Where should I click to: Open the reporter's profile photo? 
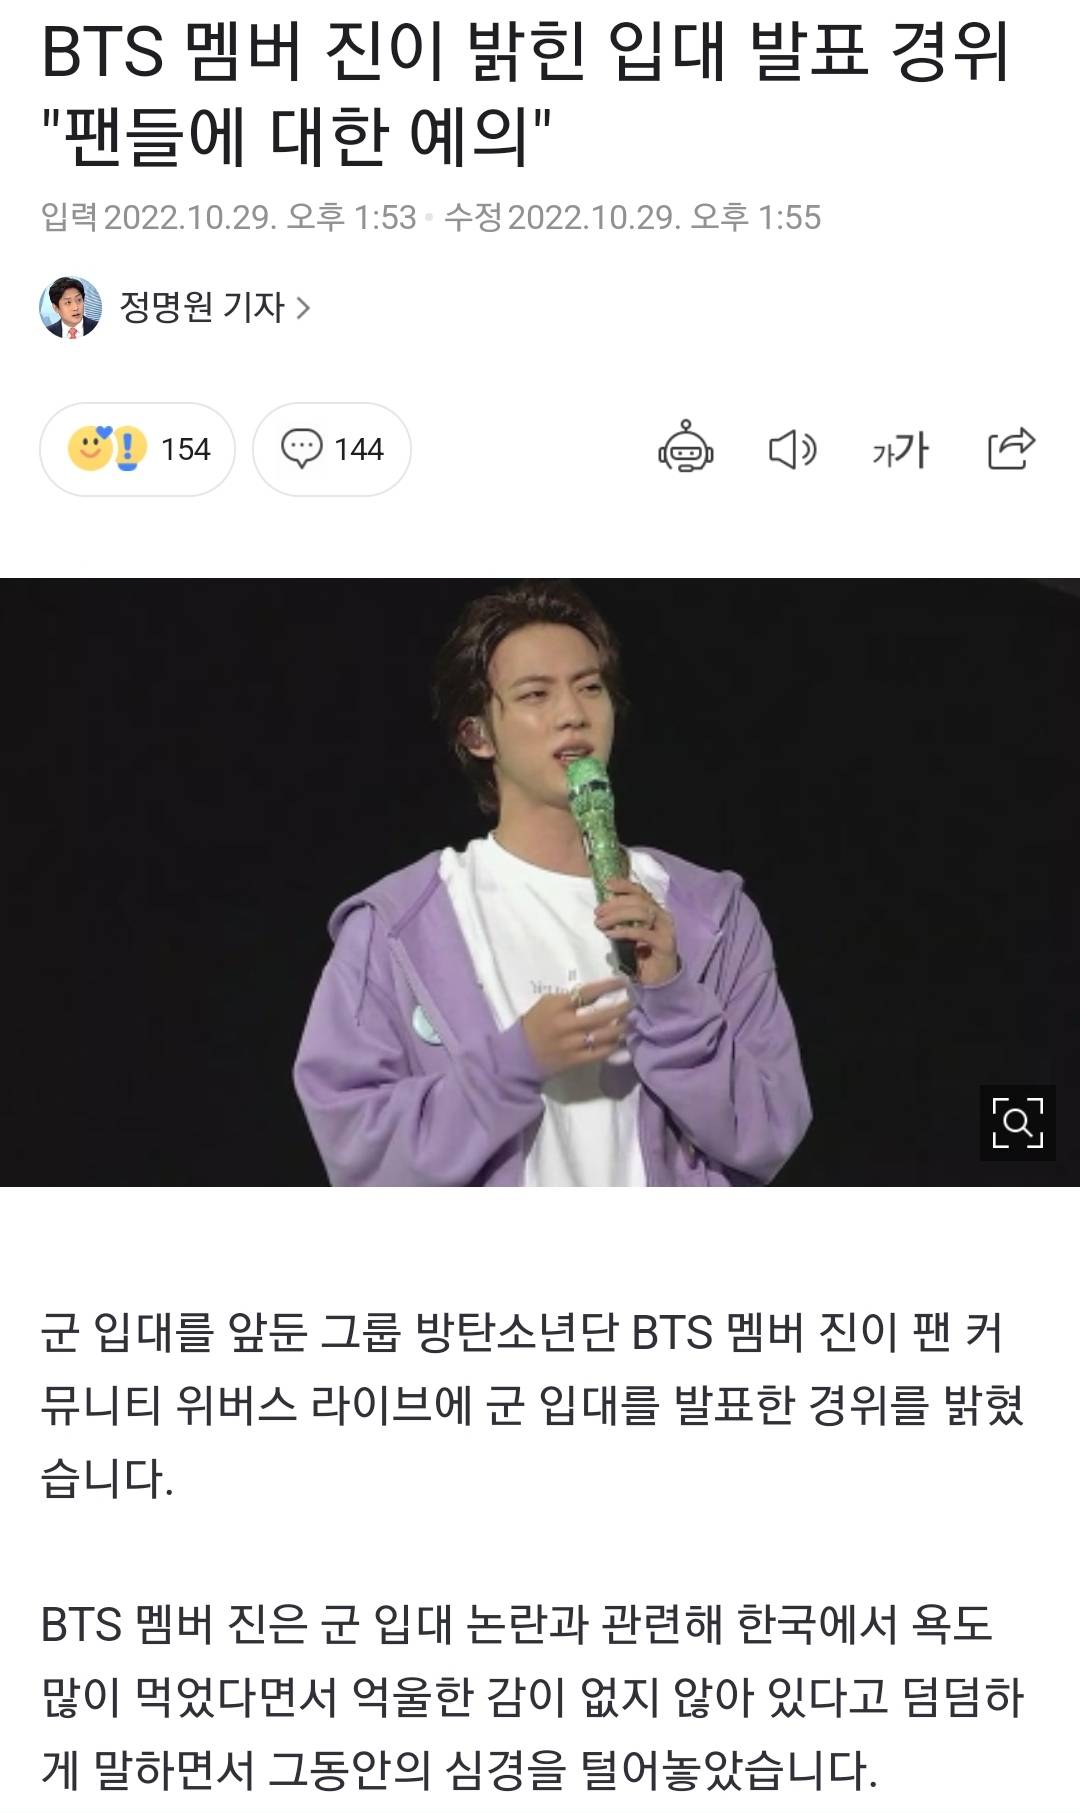(x=70, y=307)
